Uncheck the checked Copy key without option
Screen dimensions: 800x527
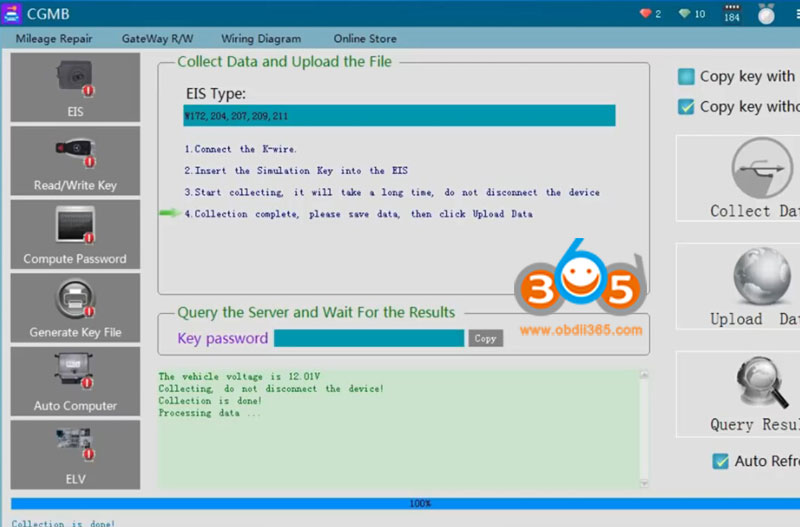pos(686,106)
